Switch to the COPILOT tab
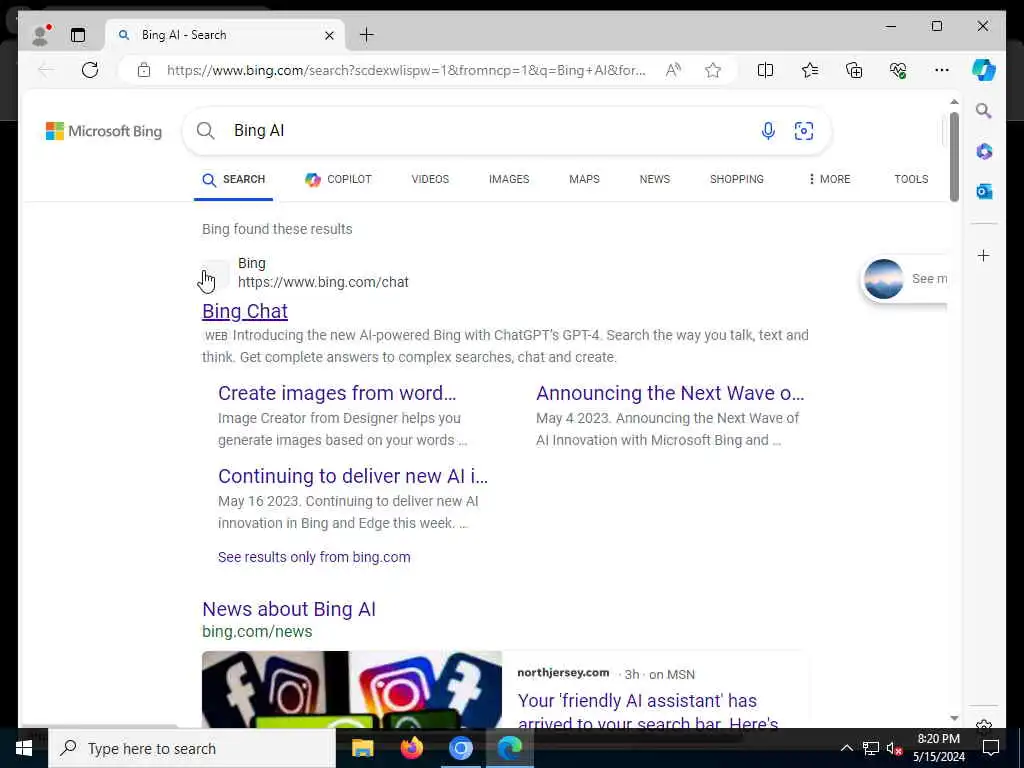The height and width of the screenshot is (768, 1024). [x=338, y=180]
